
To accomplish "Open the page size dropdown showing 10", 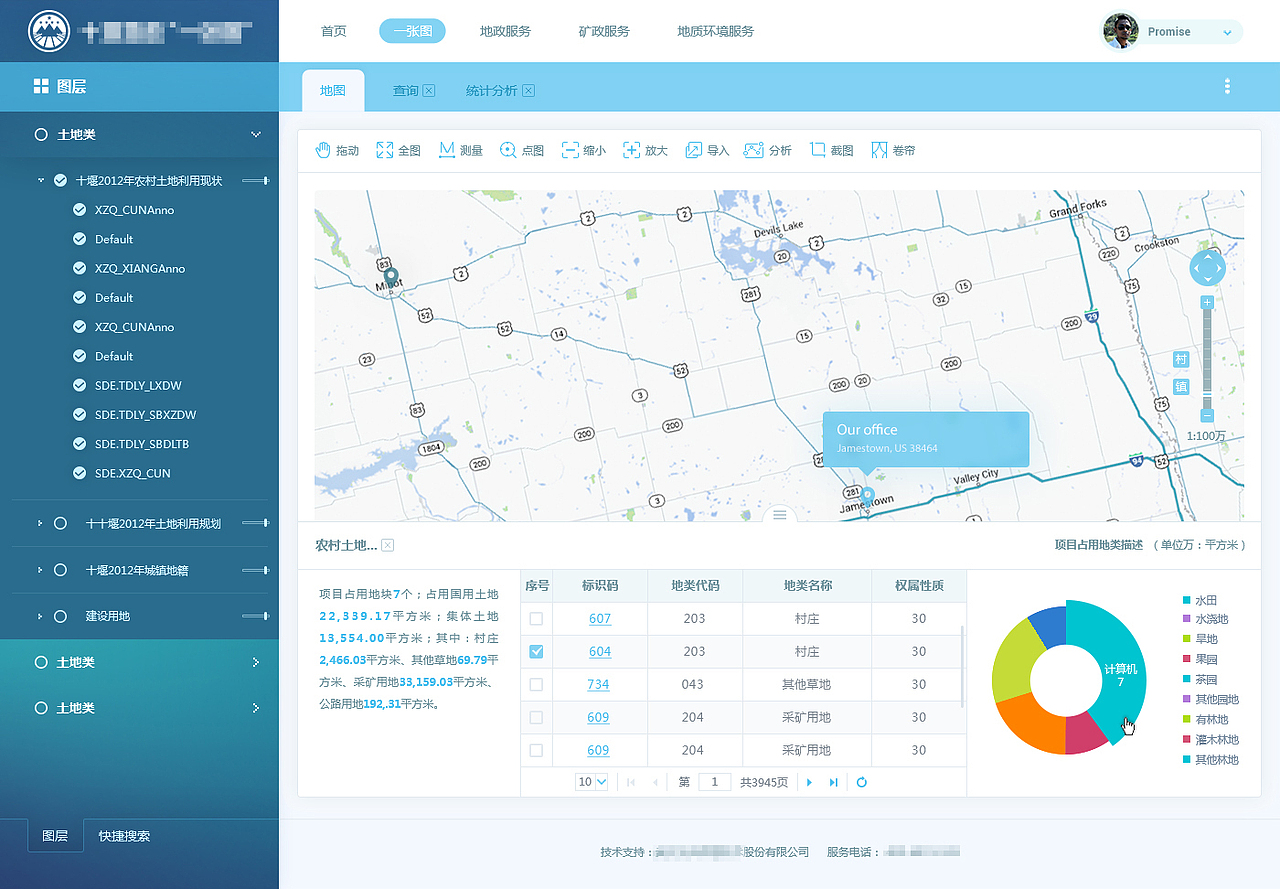I will pyautogui.click(x=591, y=782).
